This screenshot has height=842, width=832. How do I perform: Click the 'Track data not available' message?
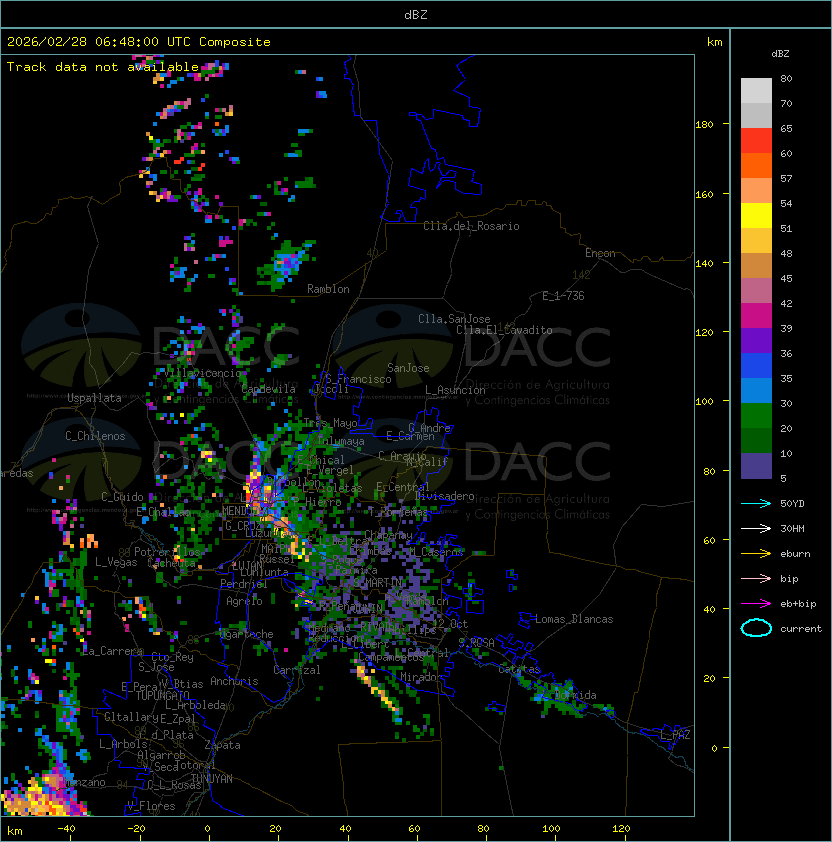point(103,67)
